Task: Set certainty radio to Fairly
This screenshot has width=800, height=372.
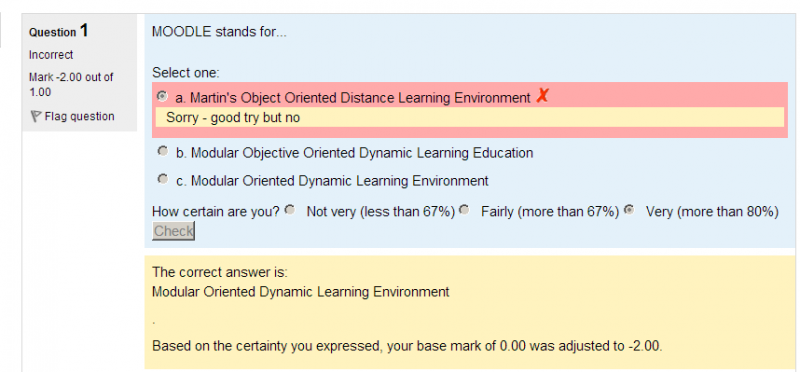Action: pos(464,210)
